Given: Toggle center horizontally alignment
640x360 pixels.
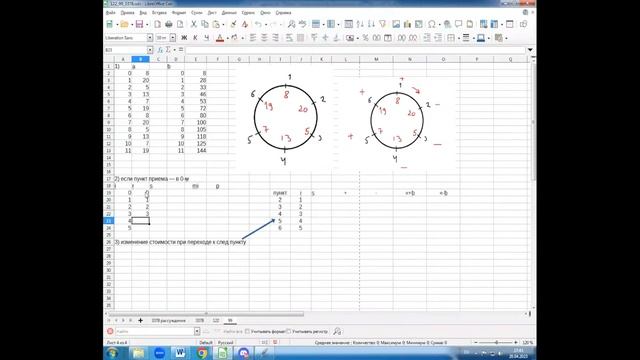Looking at the screenshot, I should 264,38.
